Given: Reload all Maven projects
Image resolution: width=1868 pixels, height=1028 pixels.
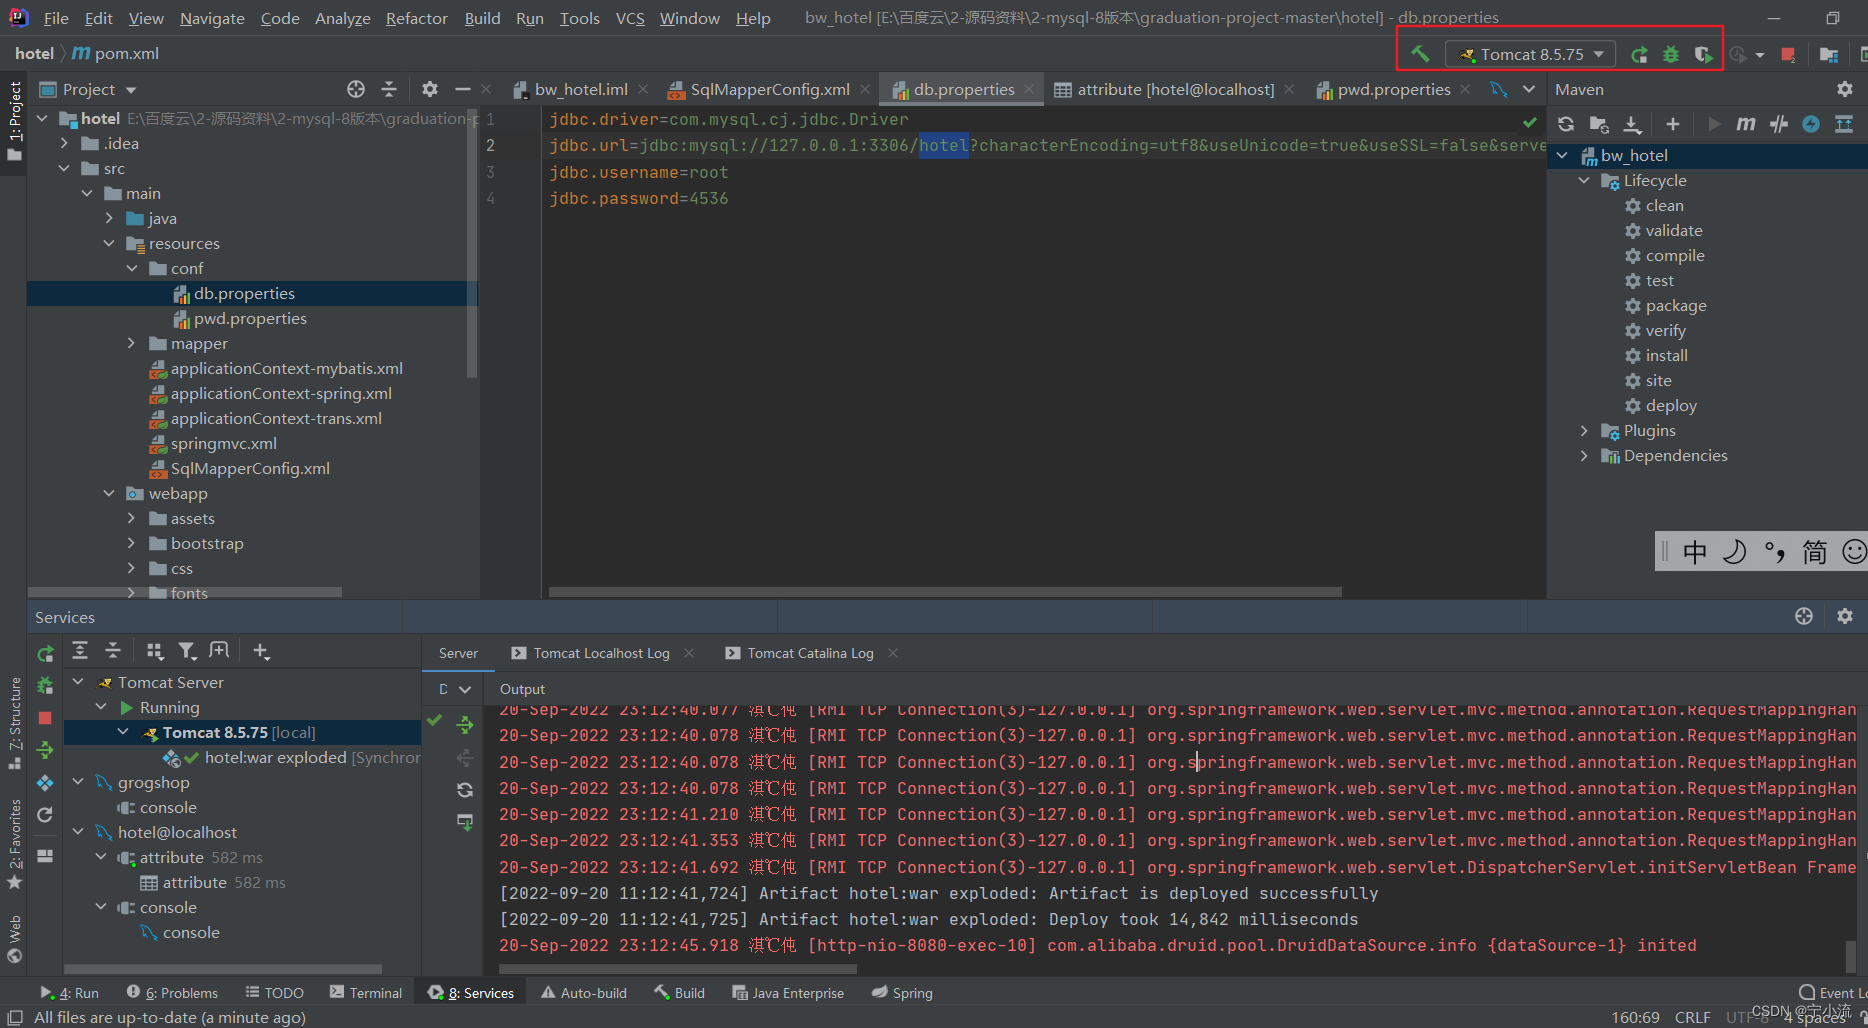Looking at the screenshot, I should [x=1566, y=124].
